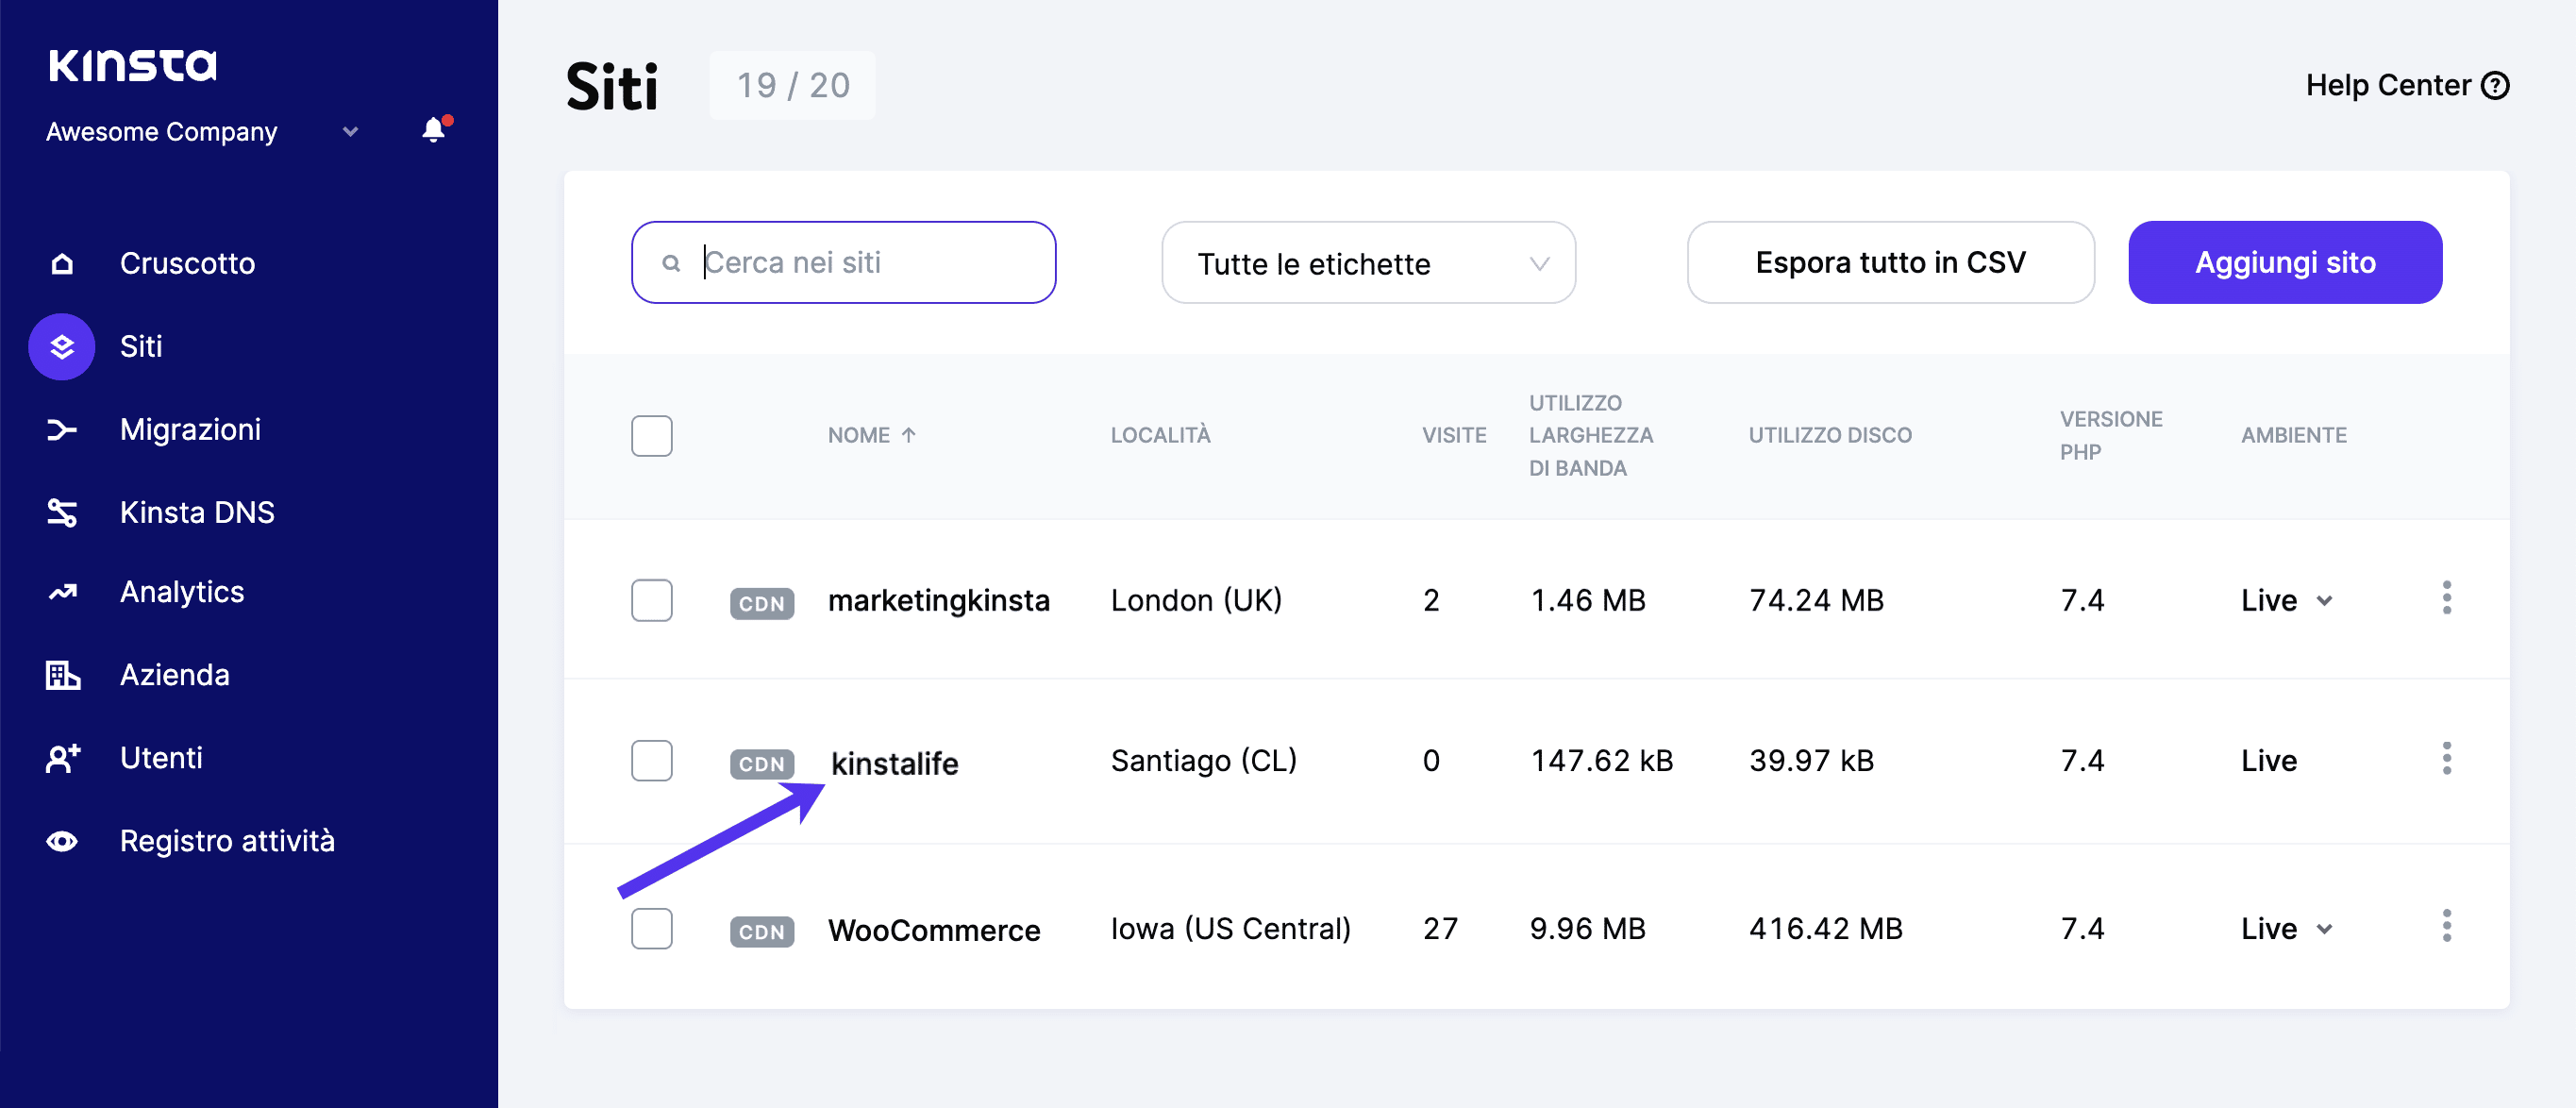The width and height of the screenshot is (2576, 1108).
Task: Open the kebab menu for kinstalife
Action: click(2447, 759)
